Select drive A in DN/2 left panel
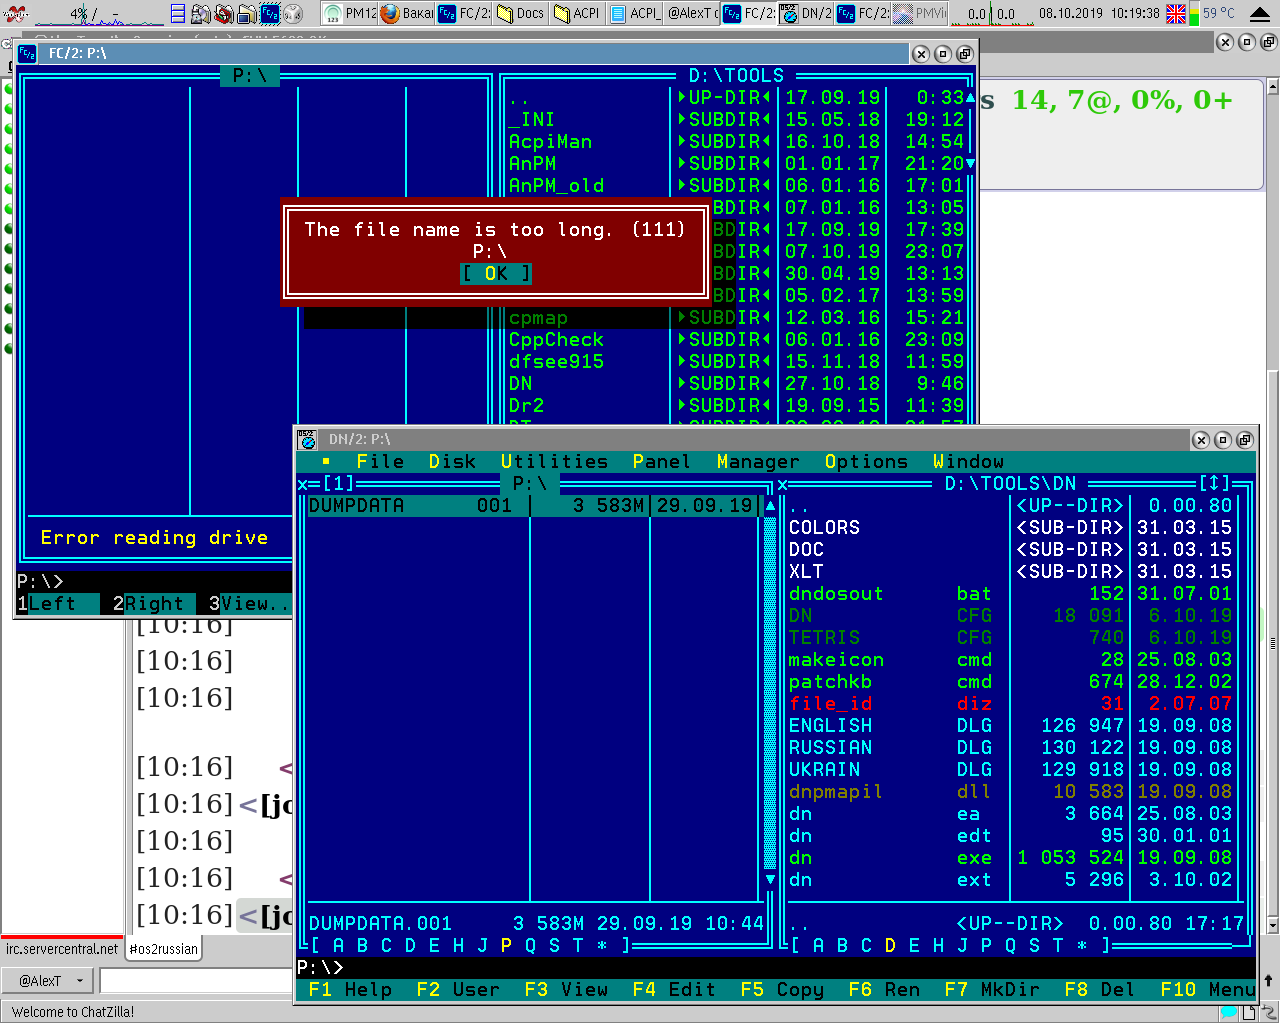This screenshot has height=1024, width=1280. 338,945
